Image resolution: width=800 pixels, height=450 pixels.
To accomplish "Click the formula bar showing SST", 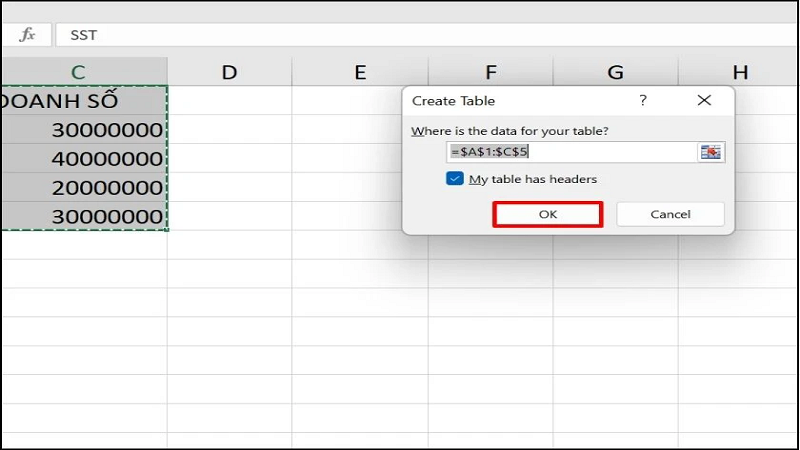I will point(400,35).
